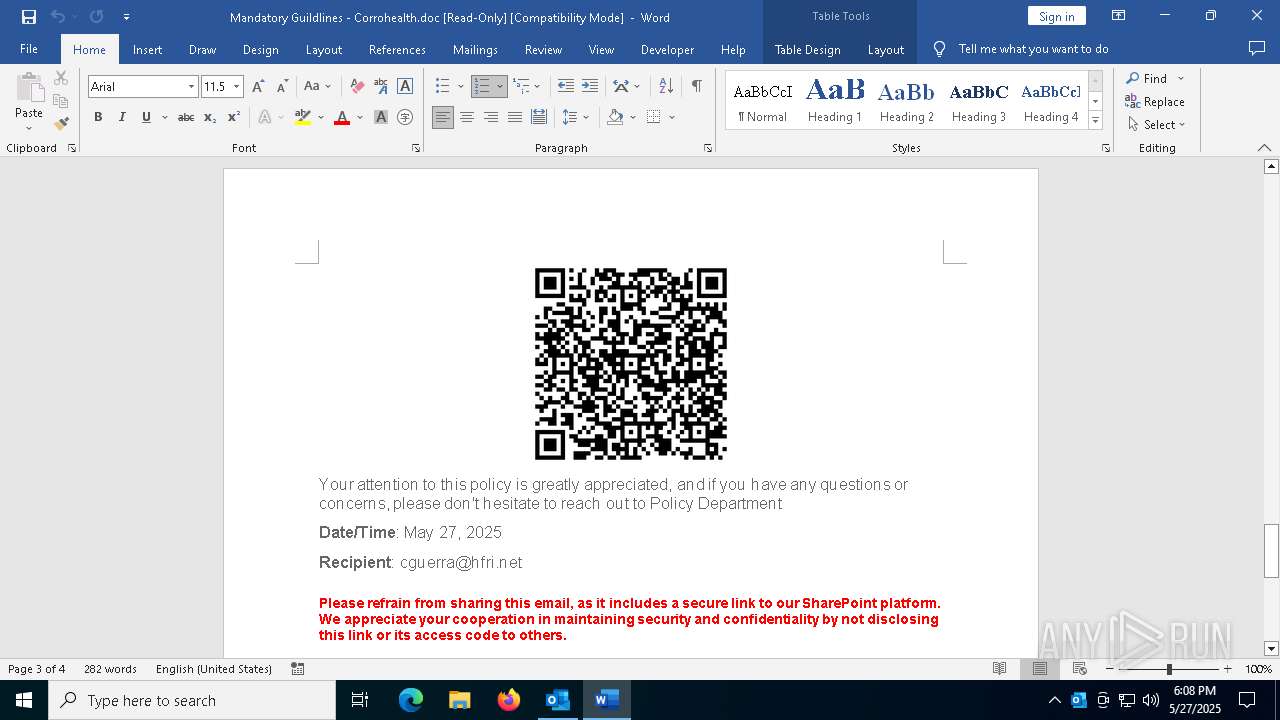Switch to the Developer tab
The image size is (1280, 720).
coord(667,49)
